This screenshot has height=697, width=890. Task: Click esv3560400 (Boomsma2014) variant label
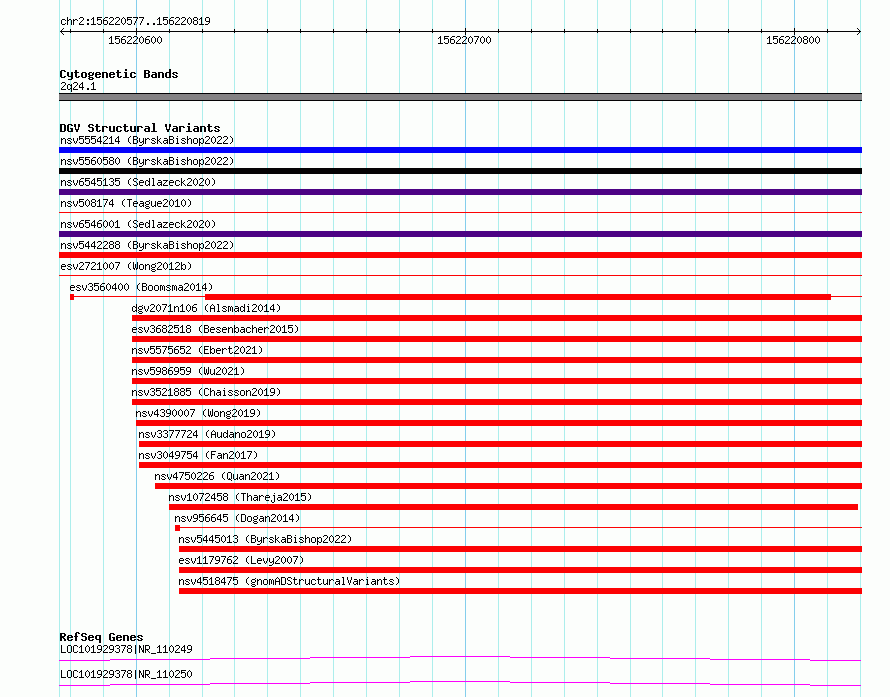[141, 287]
